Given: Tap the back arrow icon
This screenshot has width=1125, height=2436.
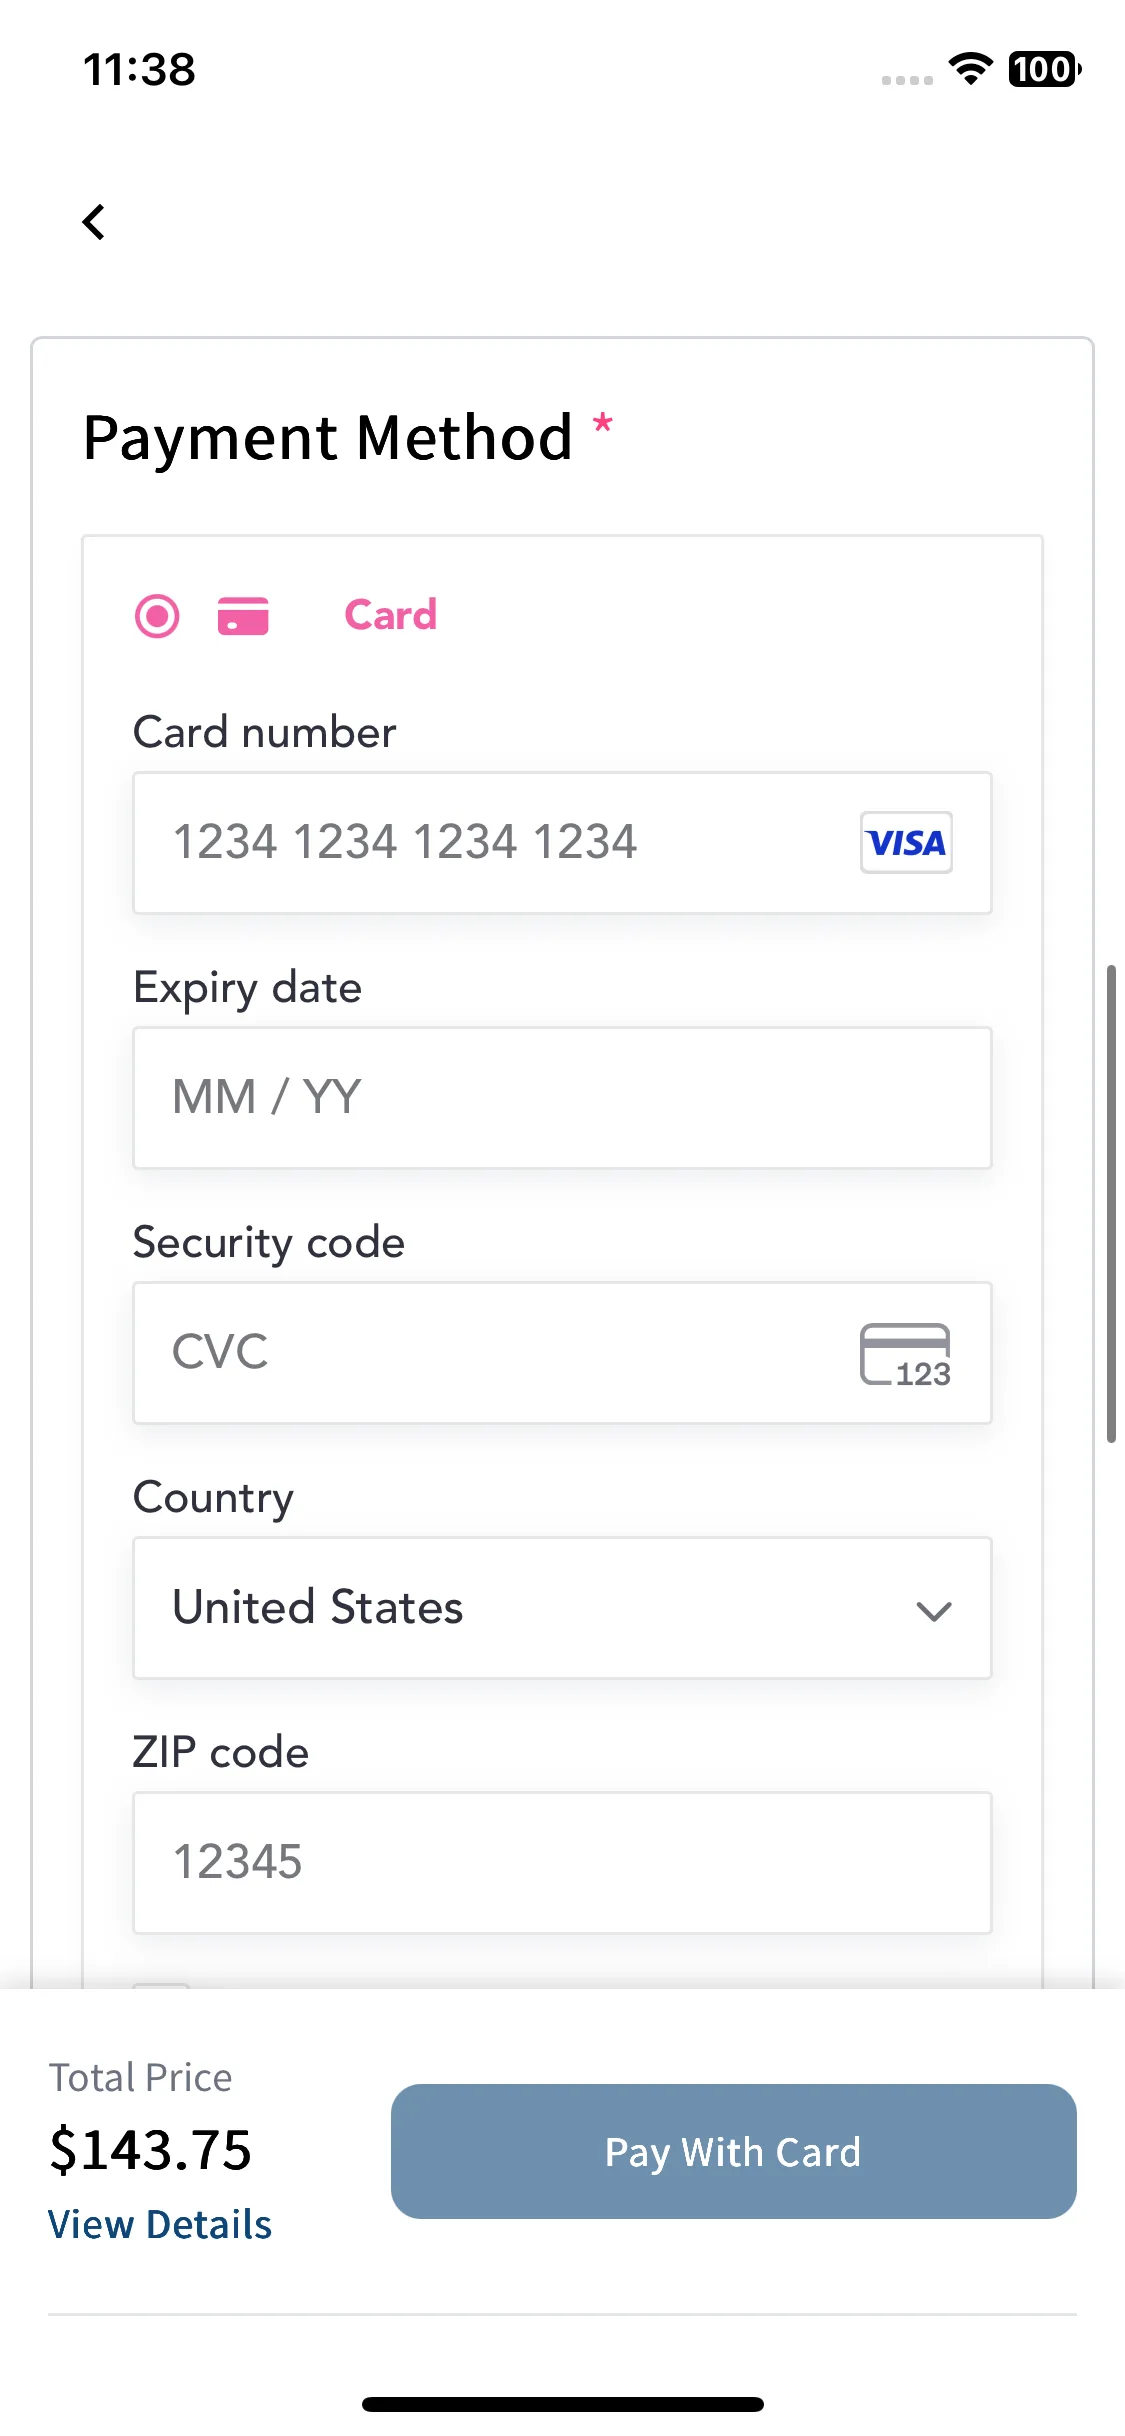Looking at the screenshot, I should coord(94,222).
